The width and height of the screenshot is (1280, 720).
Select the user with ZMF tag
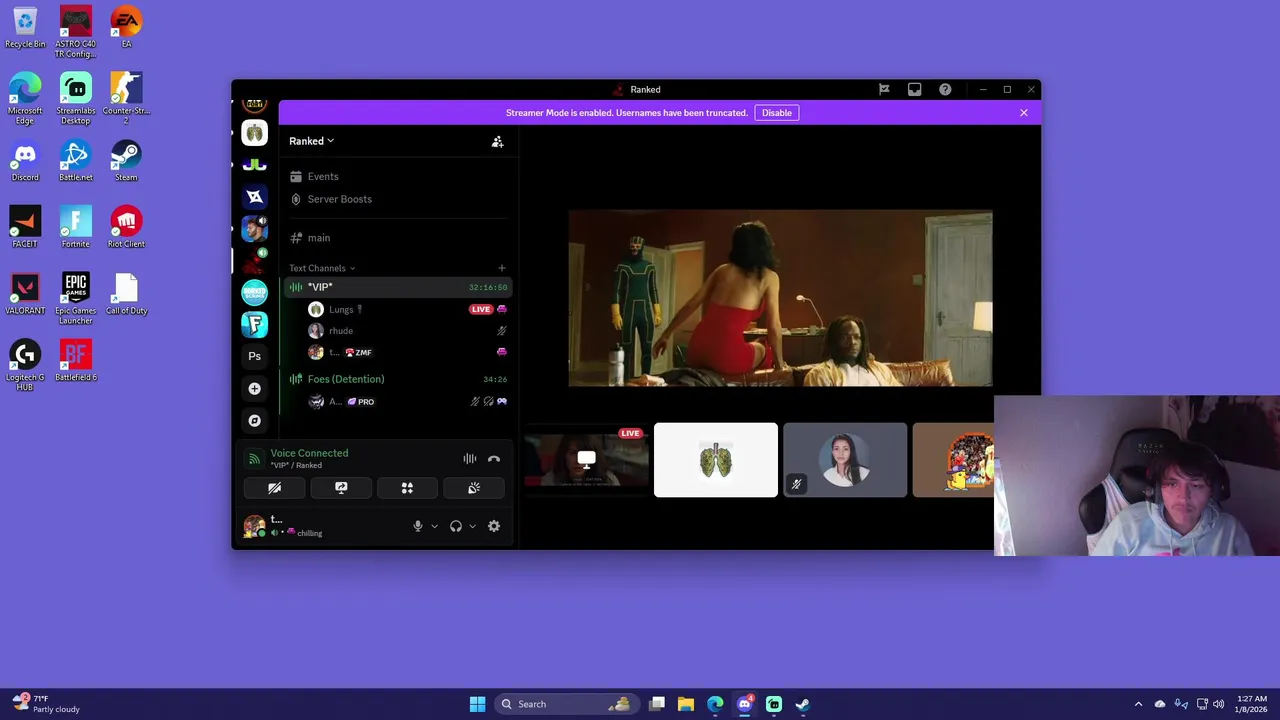click(x=408, y=352)
